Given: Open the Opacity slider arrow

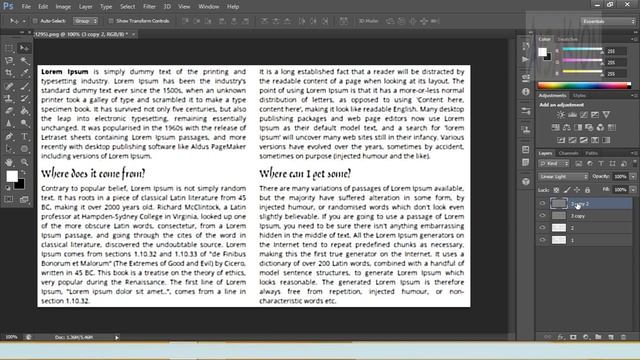Looking at the screenshot, I should (633, 177).
